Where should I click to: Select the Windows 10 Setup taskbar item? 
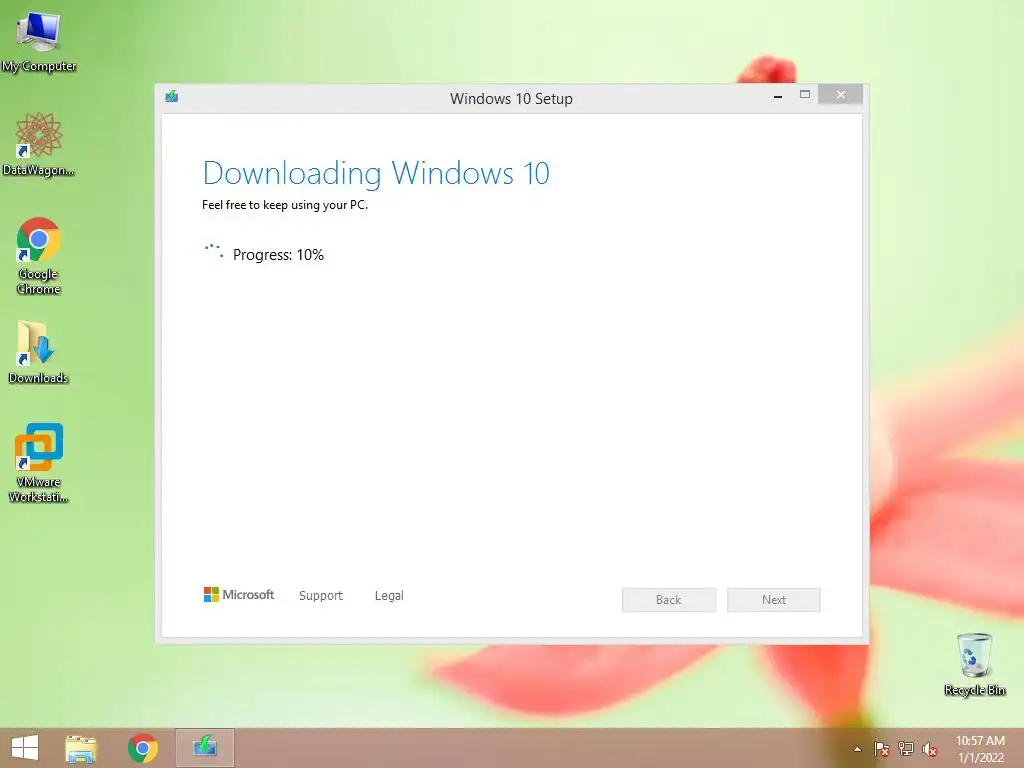tap(204, 748)
